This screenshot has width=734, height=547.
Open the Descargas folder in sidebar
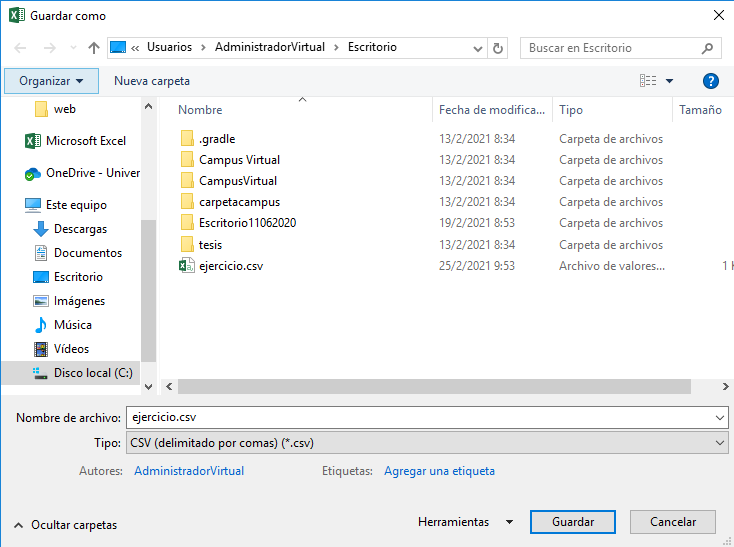(80, 229)
